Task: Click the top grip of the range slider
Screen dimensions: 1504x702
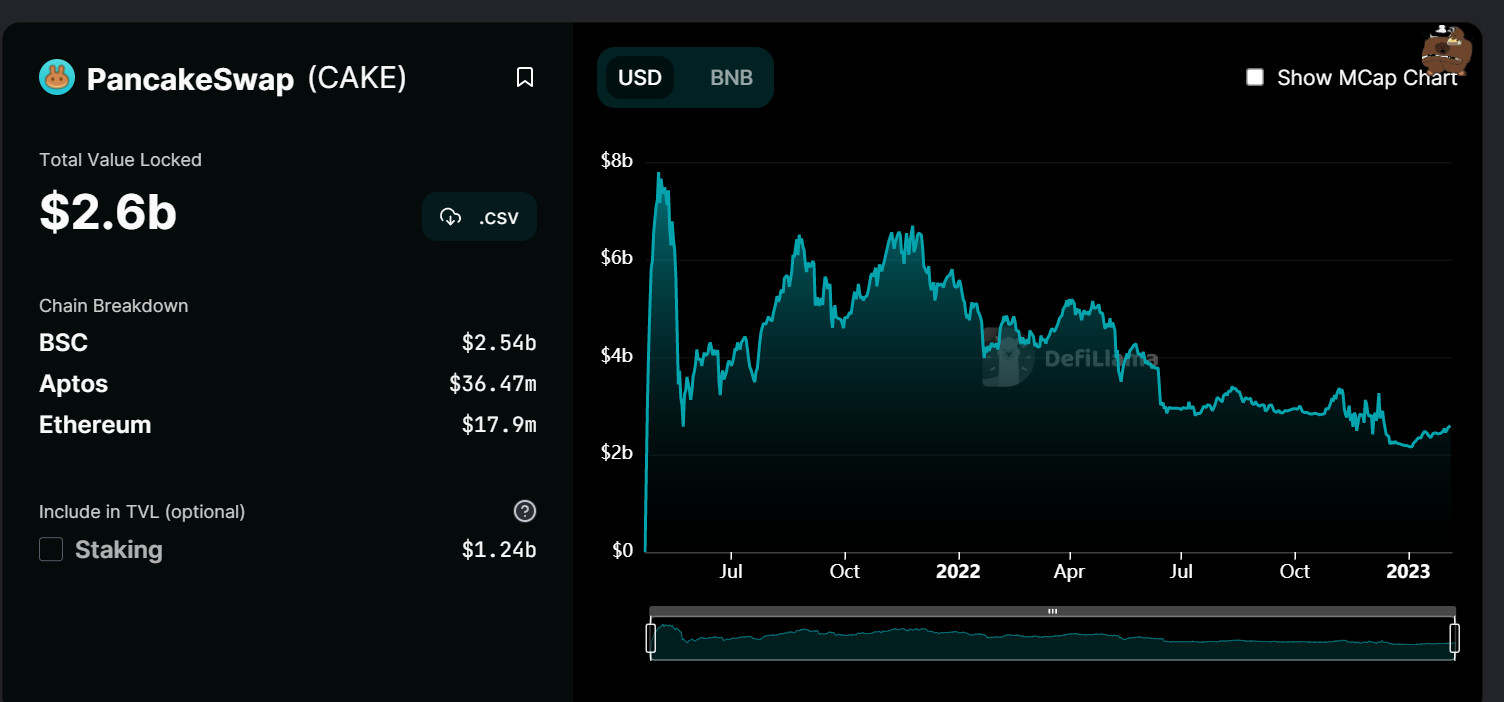Action: (1052, 611)
